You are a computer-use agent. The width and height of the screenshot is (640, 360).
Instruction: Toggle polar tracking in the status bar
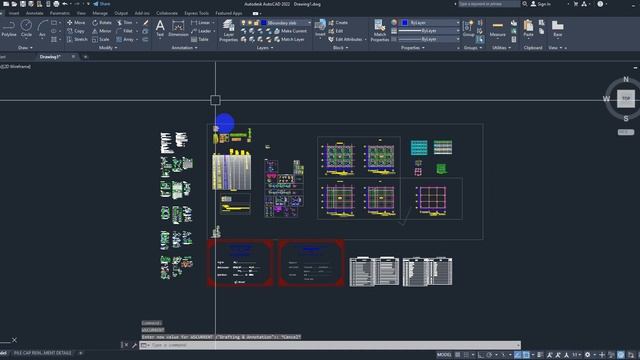pyautogui.click(x=489, y=355)
